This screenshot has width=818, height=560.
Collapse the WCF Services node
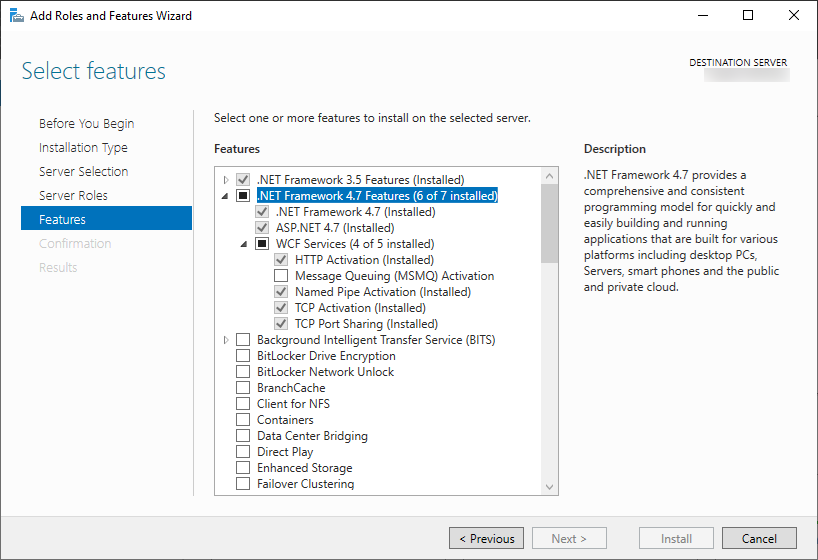point(244,244)
